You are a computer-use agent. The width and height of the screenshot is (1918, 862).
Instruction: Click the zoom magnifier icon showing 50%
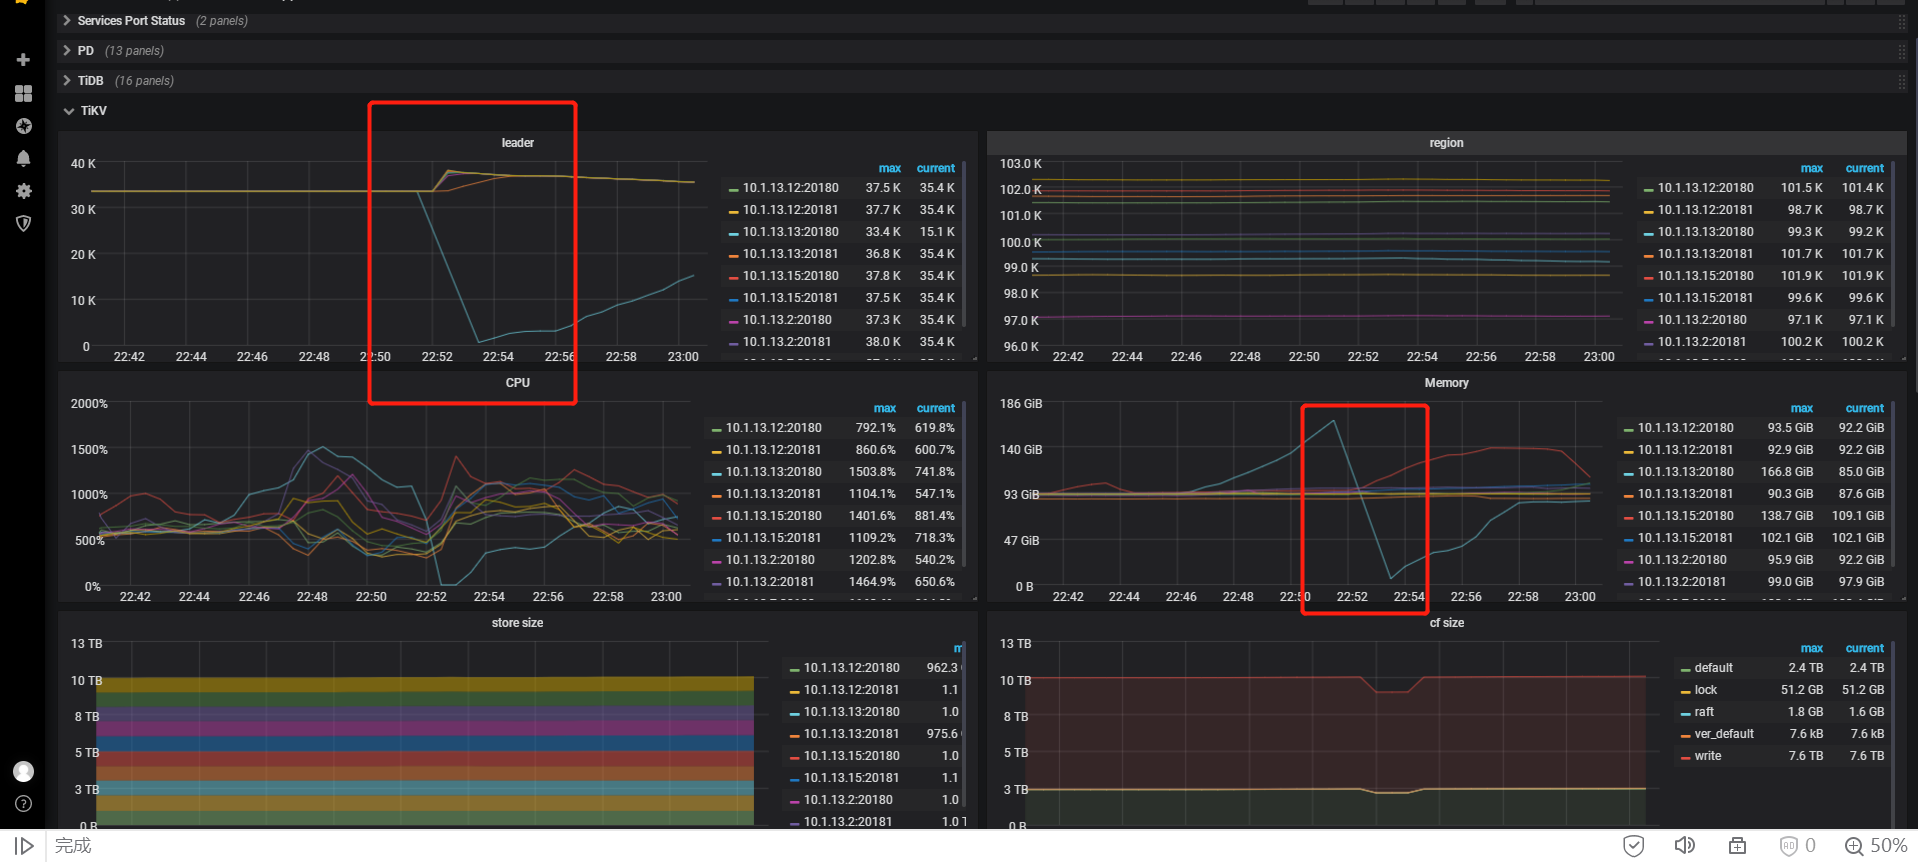[x=1853, y=846]
